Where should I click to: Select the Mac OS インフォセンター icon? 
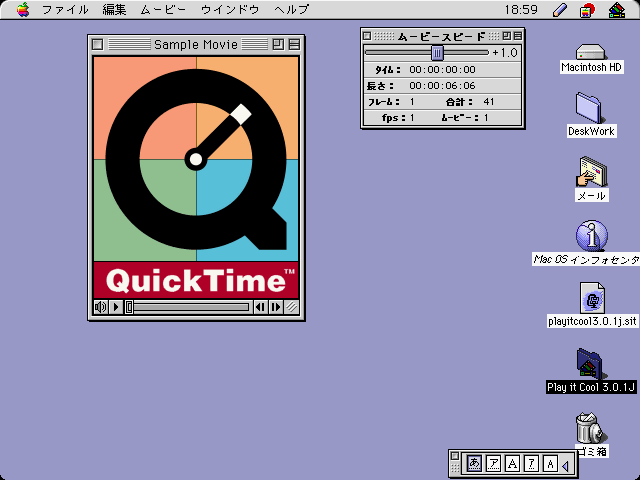[592, 236]
